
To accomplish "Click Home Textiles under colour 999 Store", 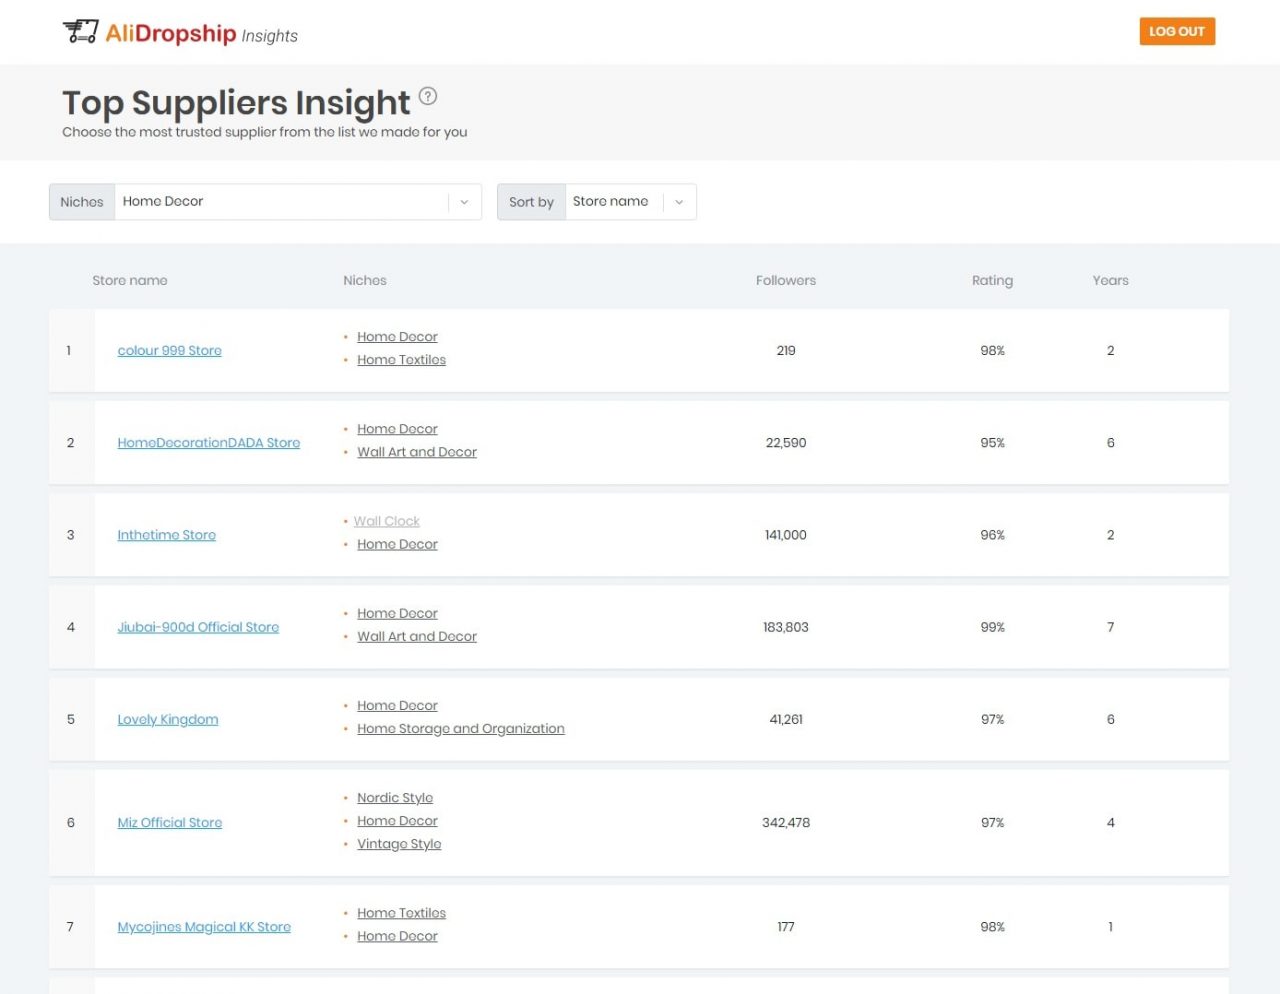I will [x=401, y=360].
